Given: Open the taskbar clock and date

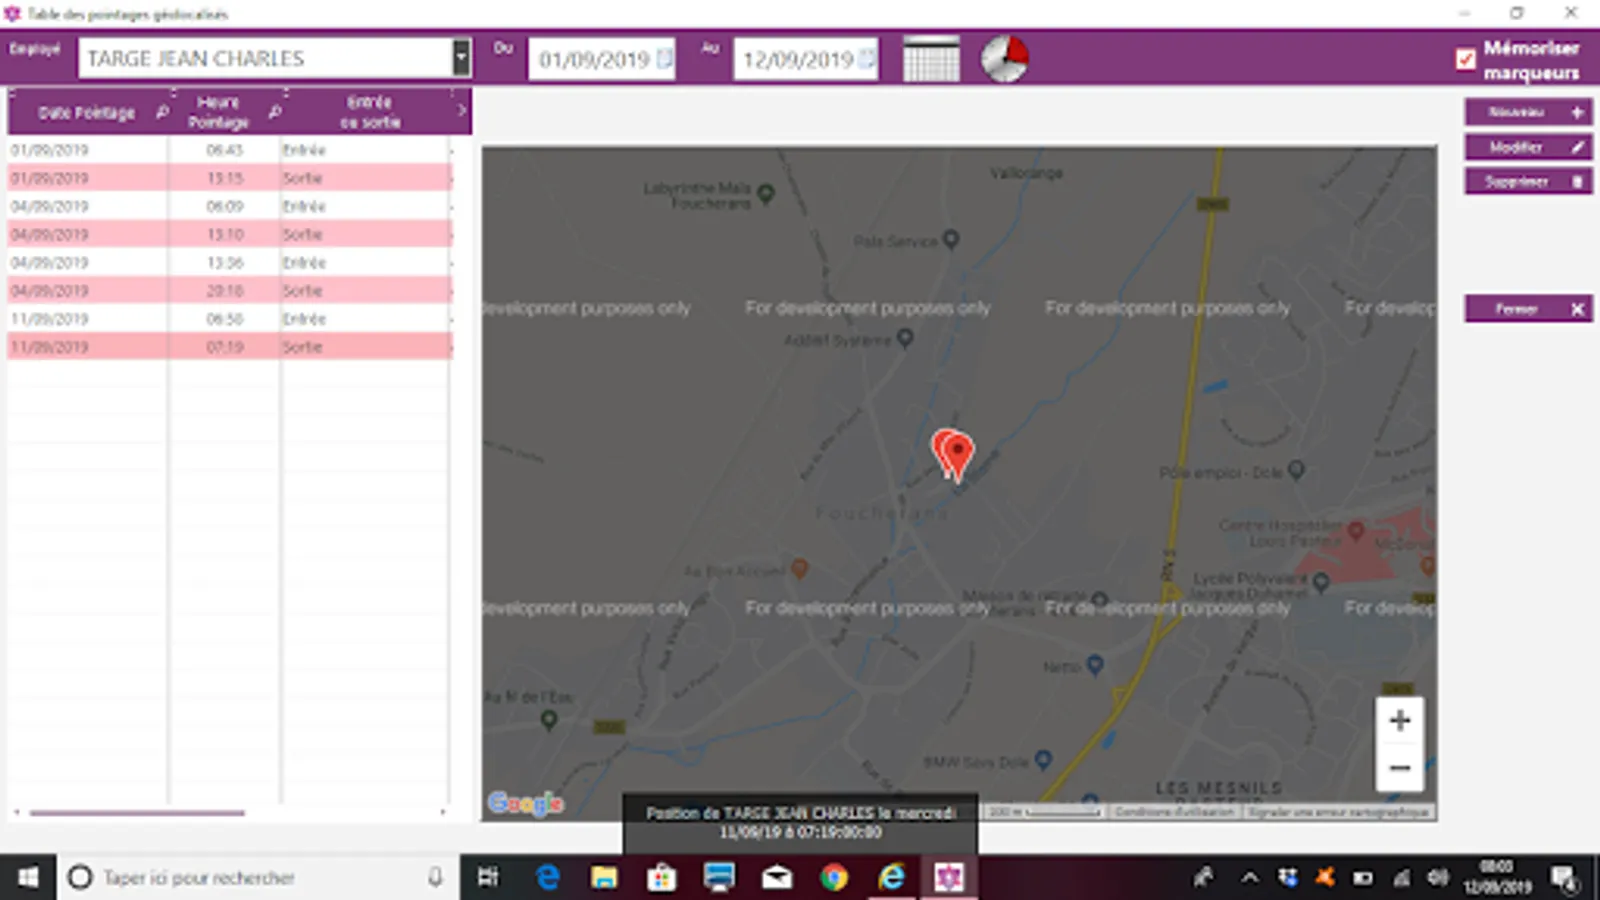Looking at the screenshot, I should [x=1497, y=877].
